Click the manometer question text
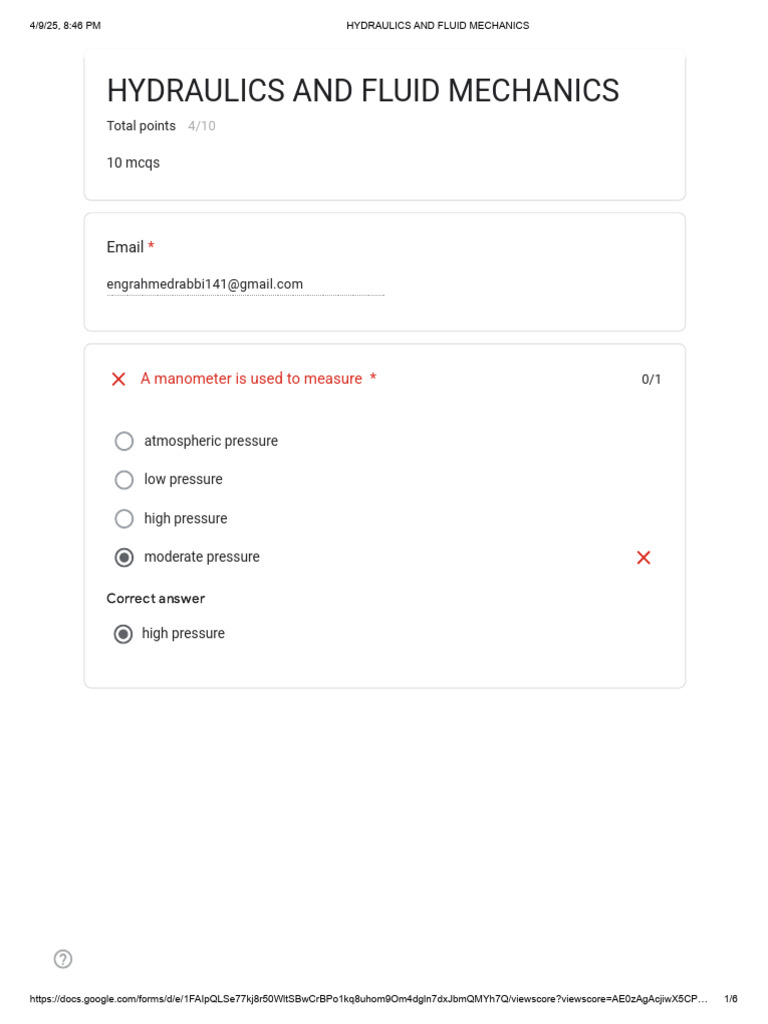 tap(251, 378)
